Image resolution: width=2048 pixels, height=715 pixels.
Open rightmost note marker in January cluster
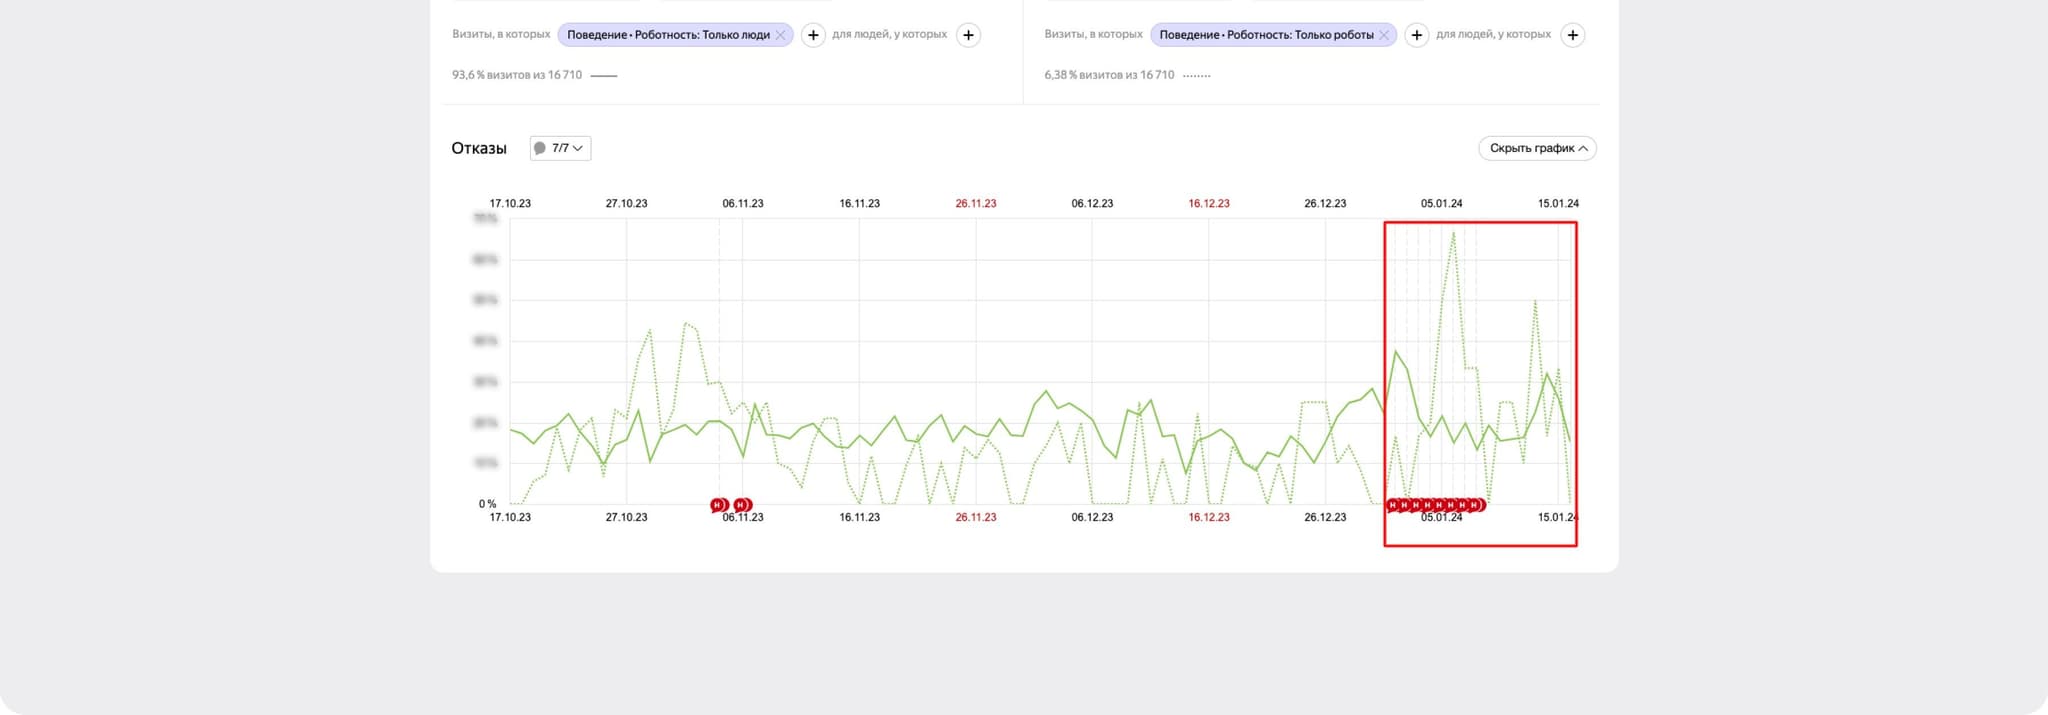1476,505
